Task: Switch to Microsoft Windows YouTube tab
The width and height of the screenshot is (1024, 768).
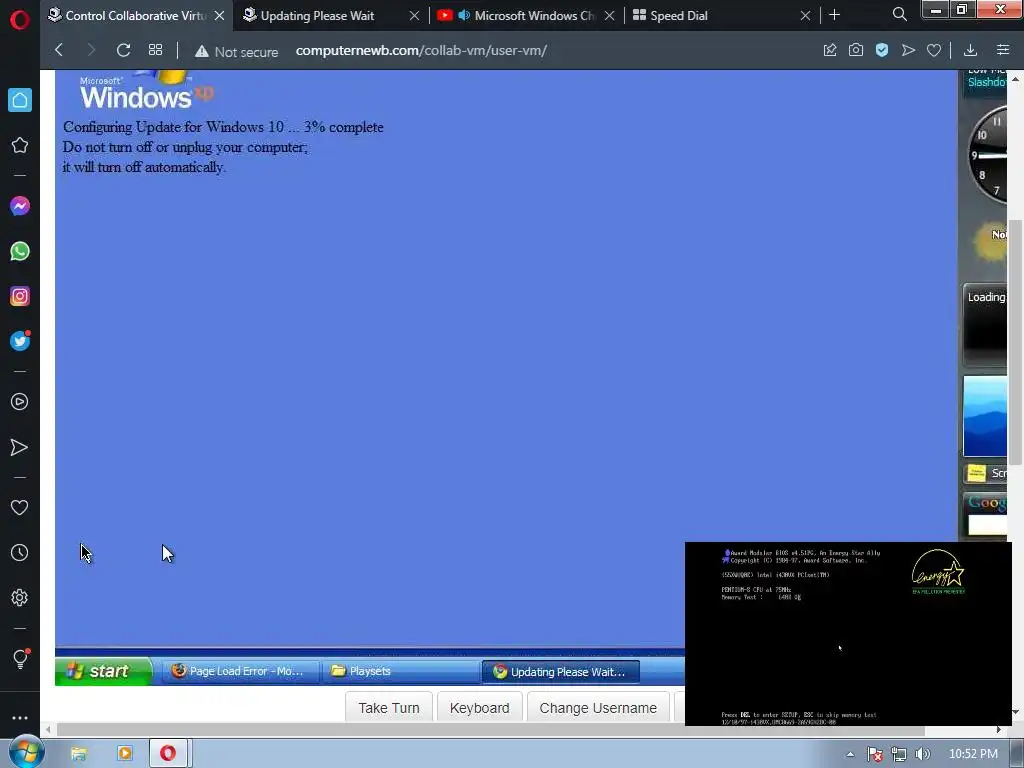Action: click(534, 15)
